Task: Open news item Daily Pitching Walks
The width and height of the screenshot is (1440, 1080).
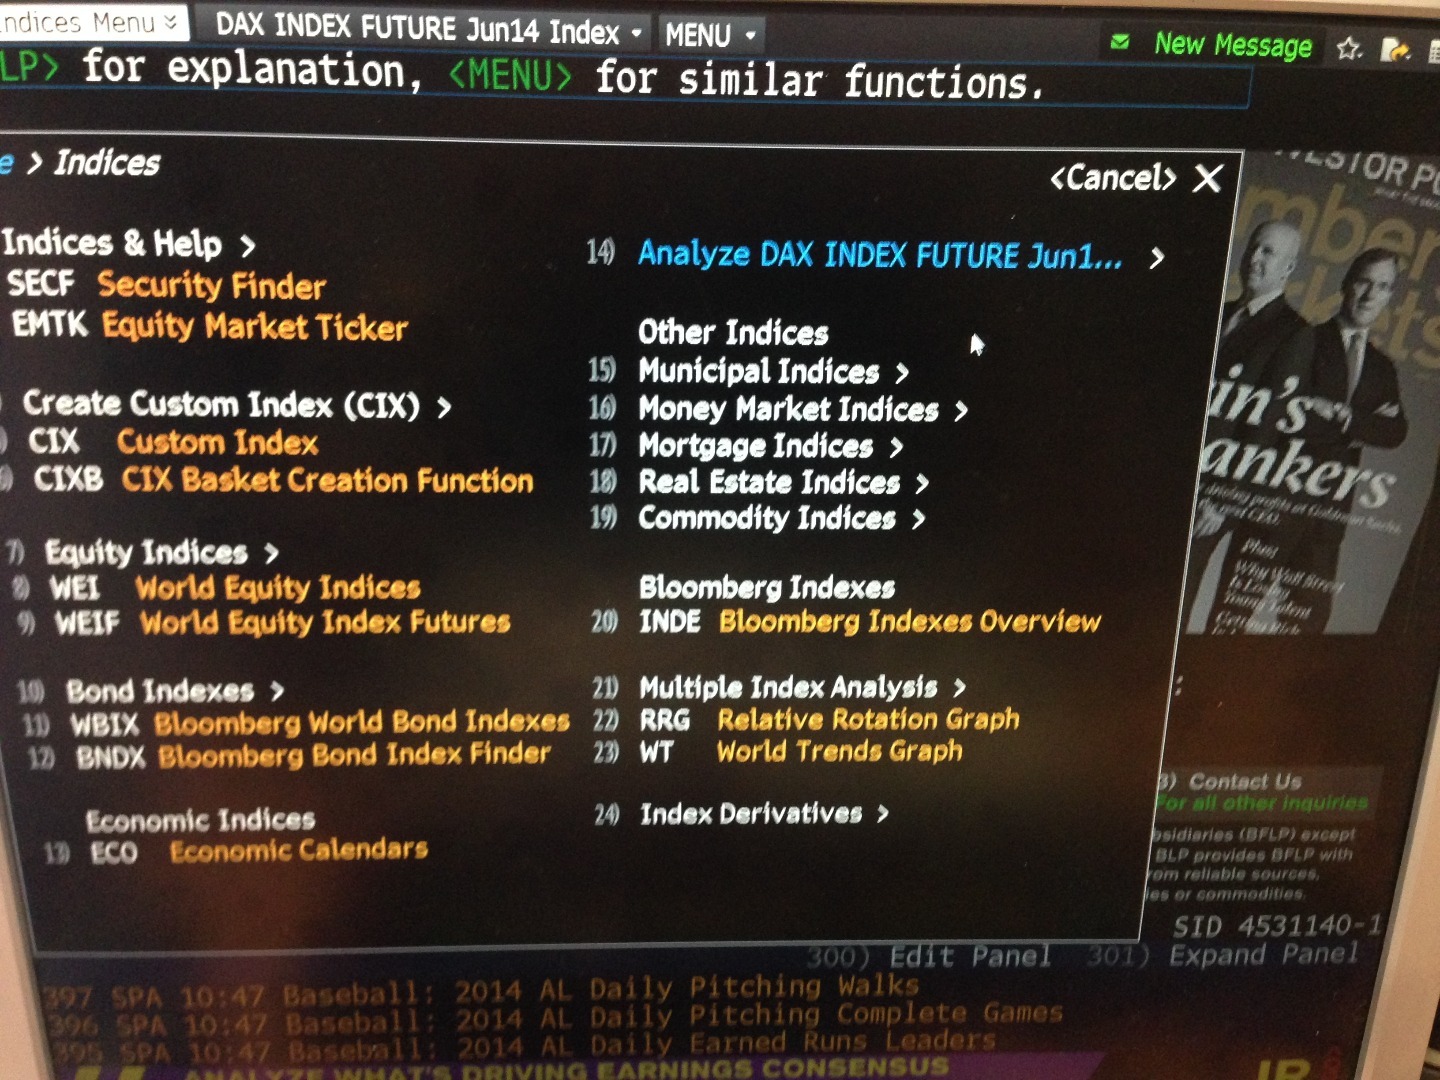Action: pos(481,989)
